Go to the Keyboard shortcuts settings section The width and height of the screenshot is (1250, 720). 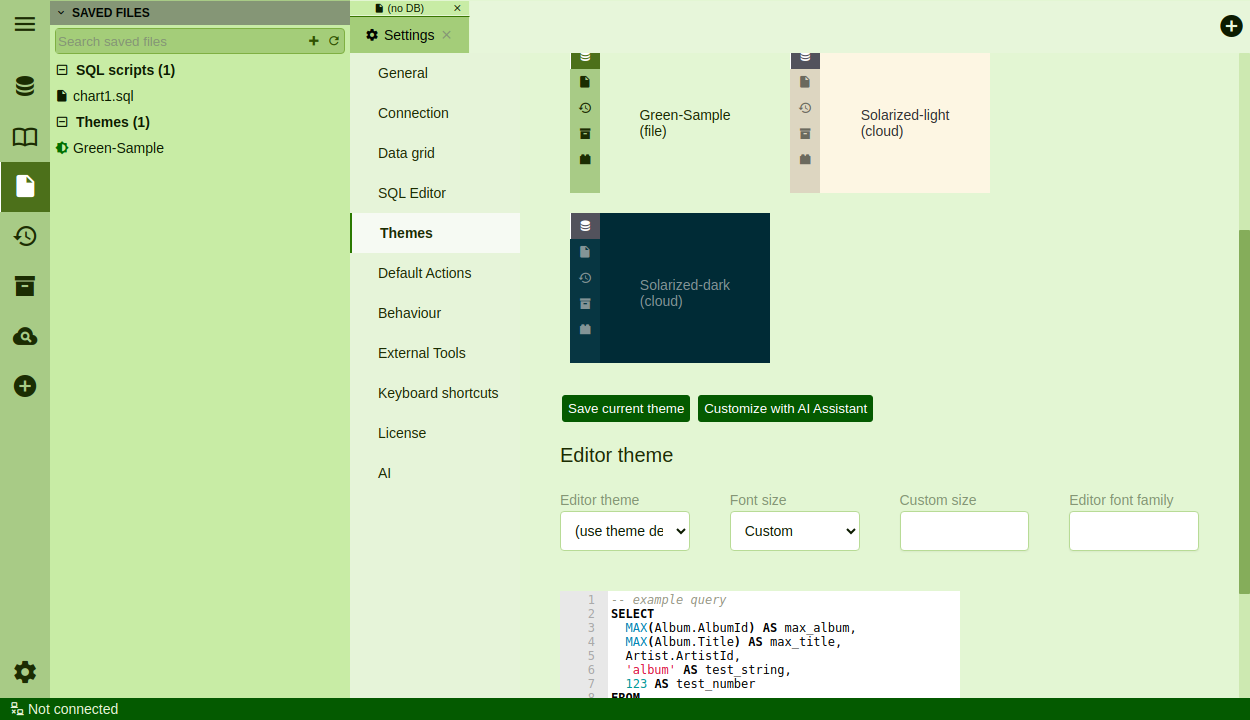pyautogui.click(x=438, y=393)
